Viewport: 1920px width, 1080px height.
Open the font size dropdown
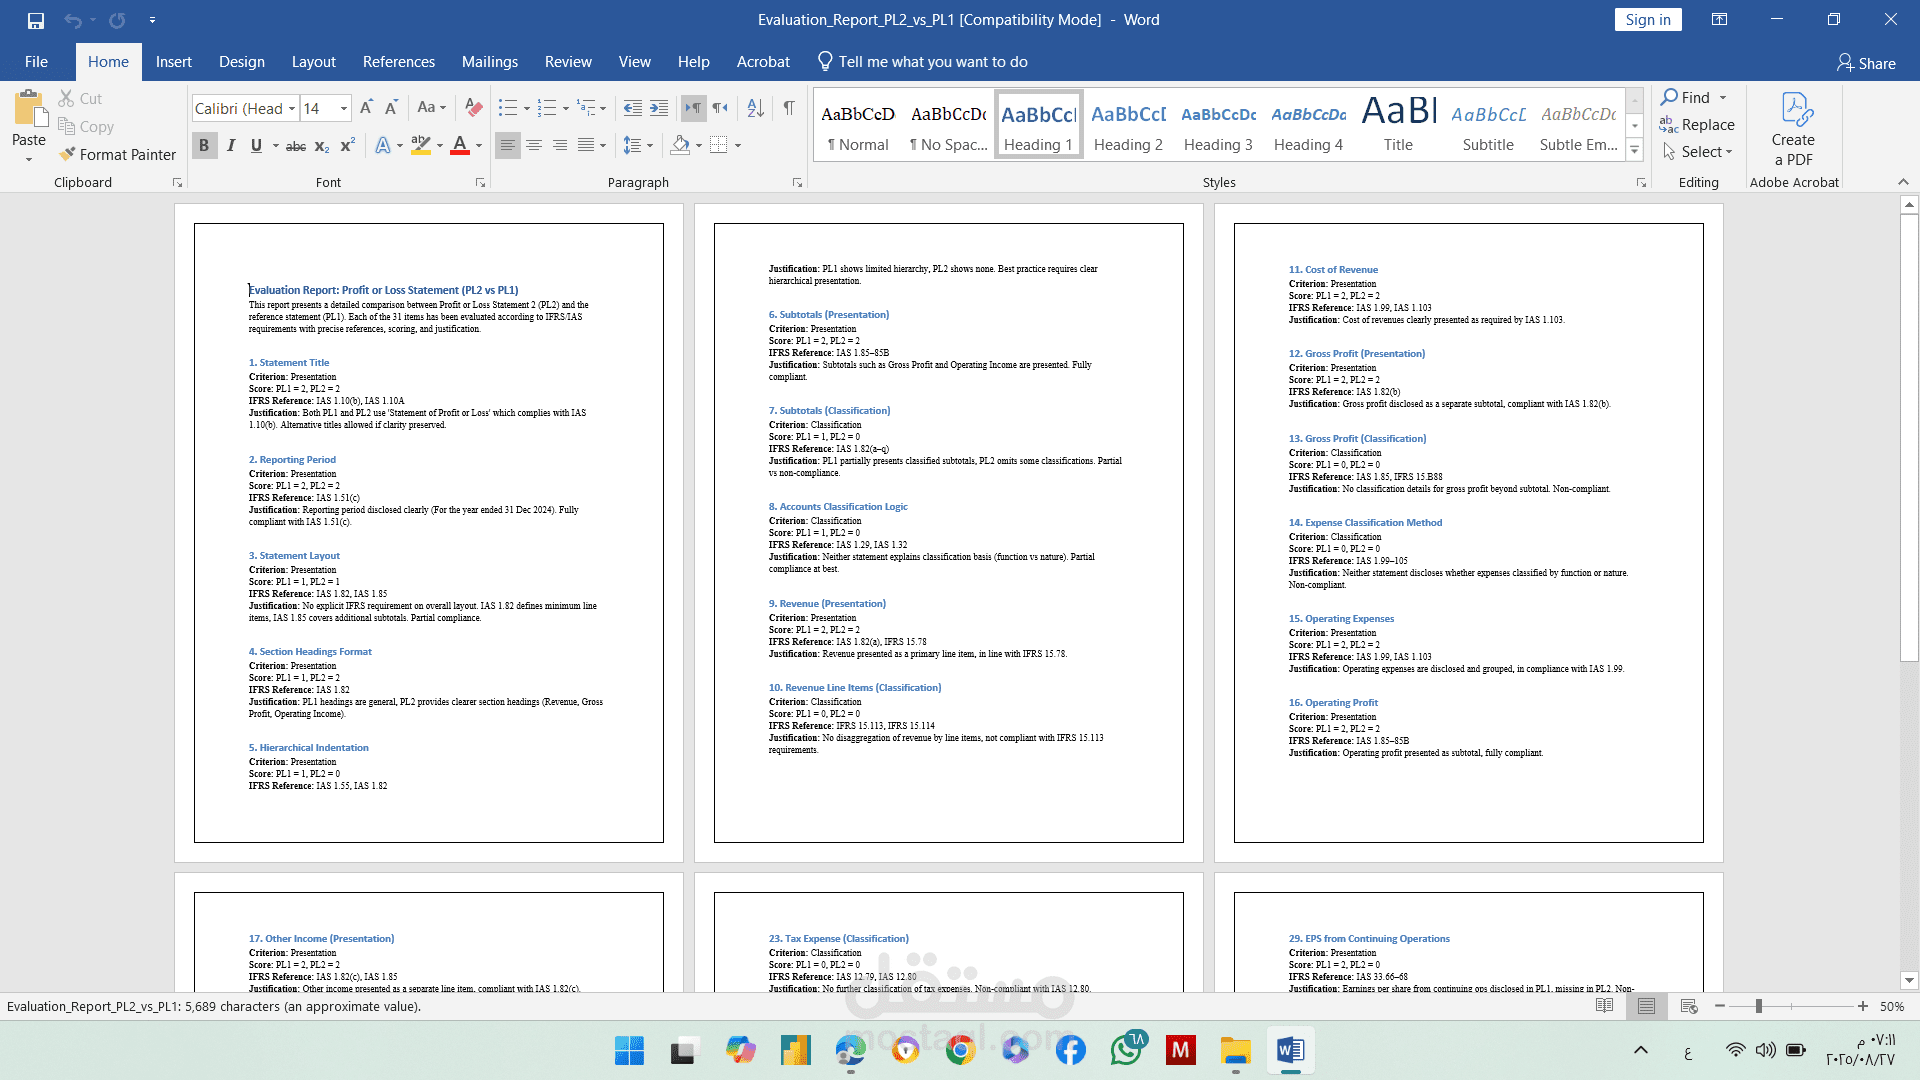click(x=344, y=108)
